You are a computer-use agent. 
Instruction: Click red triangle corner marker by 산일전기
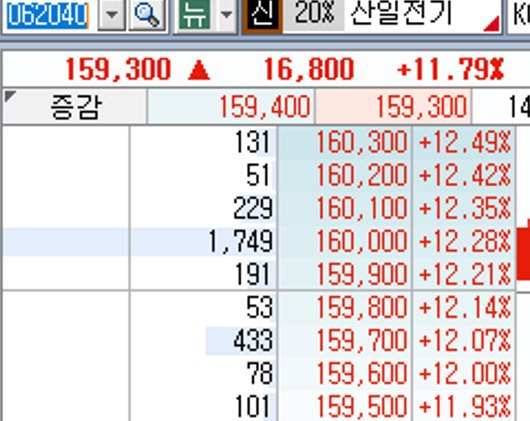[492, 24]
